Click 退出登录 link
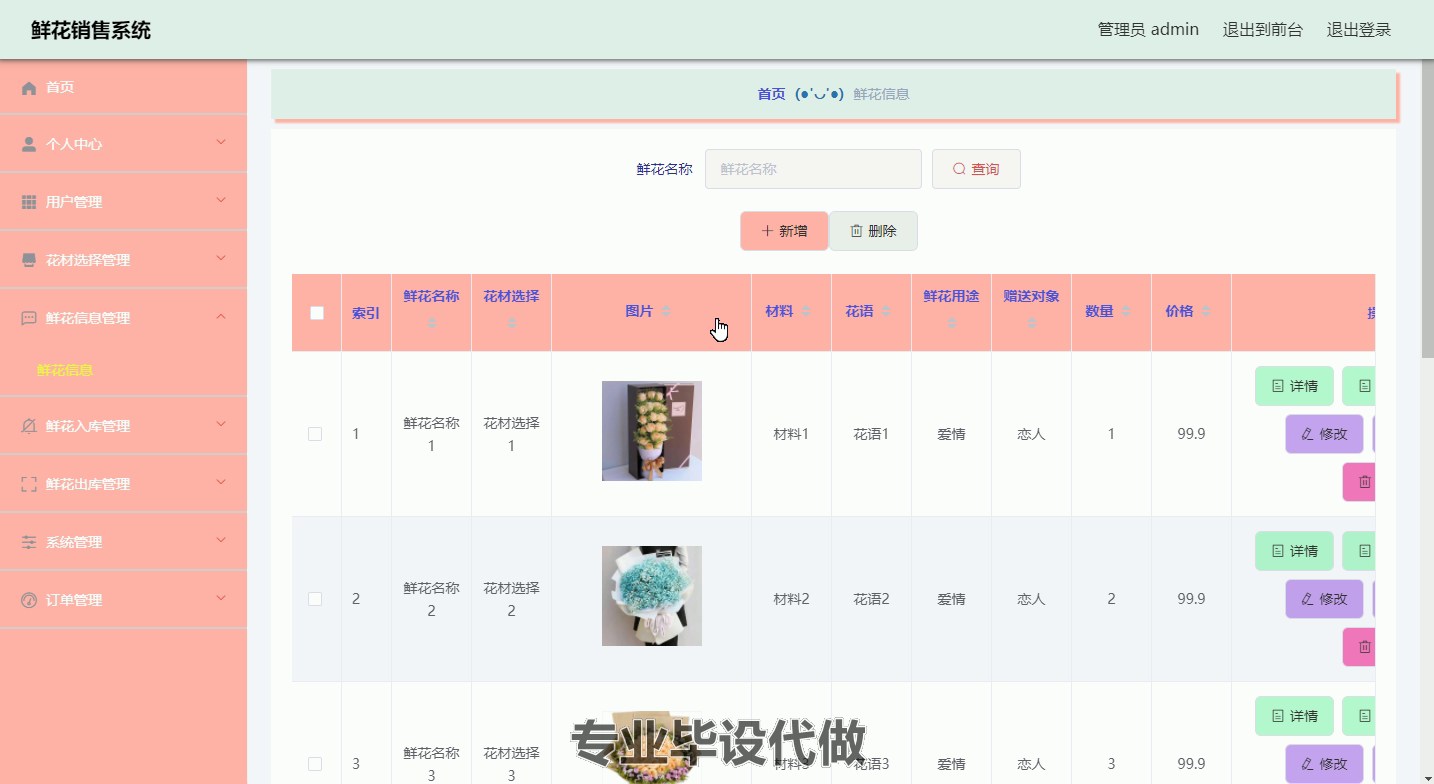 click(x=1359, y=30)
